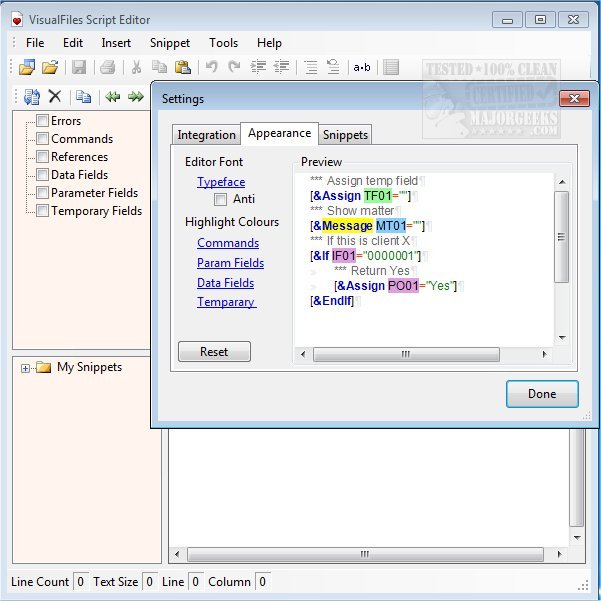Viewport: 601px width, 601px height.
Task: Click the main editor horizontal scrollbar thumb
Action: pyautogui.click(x=365, y=554)
